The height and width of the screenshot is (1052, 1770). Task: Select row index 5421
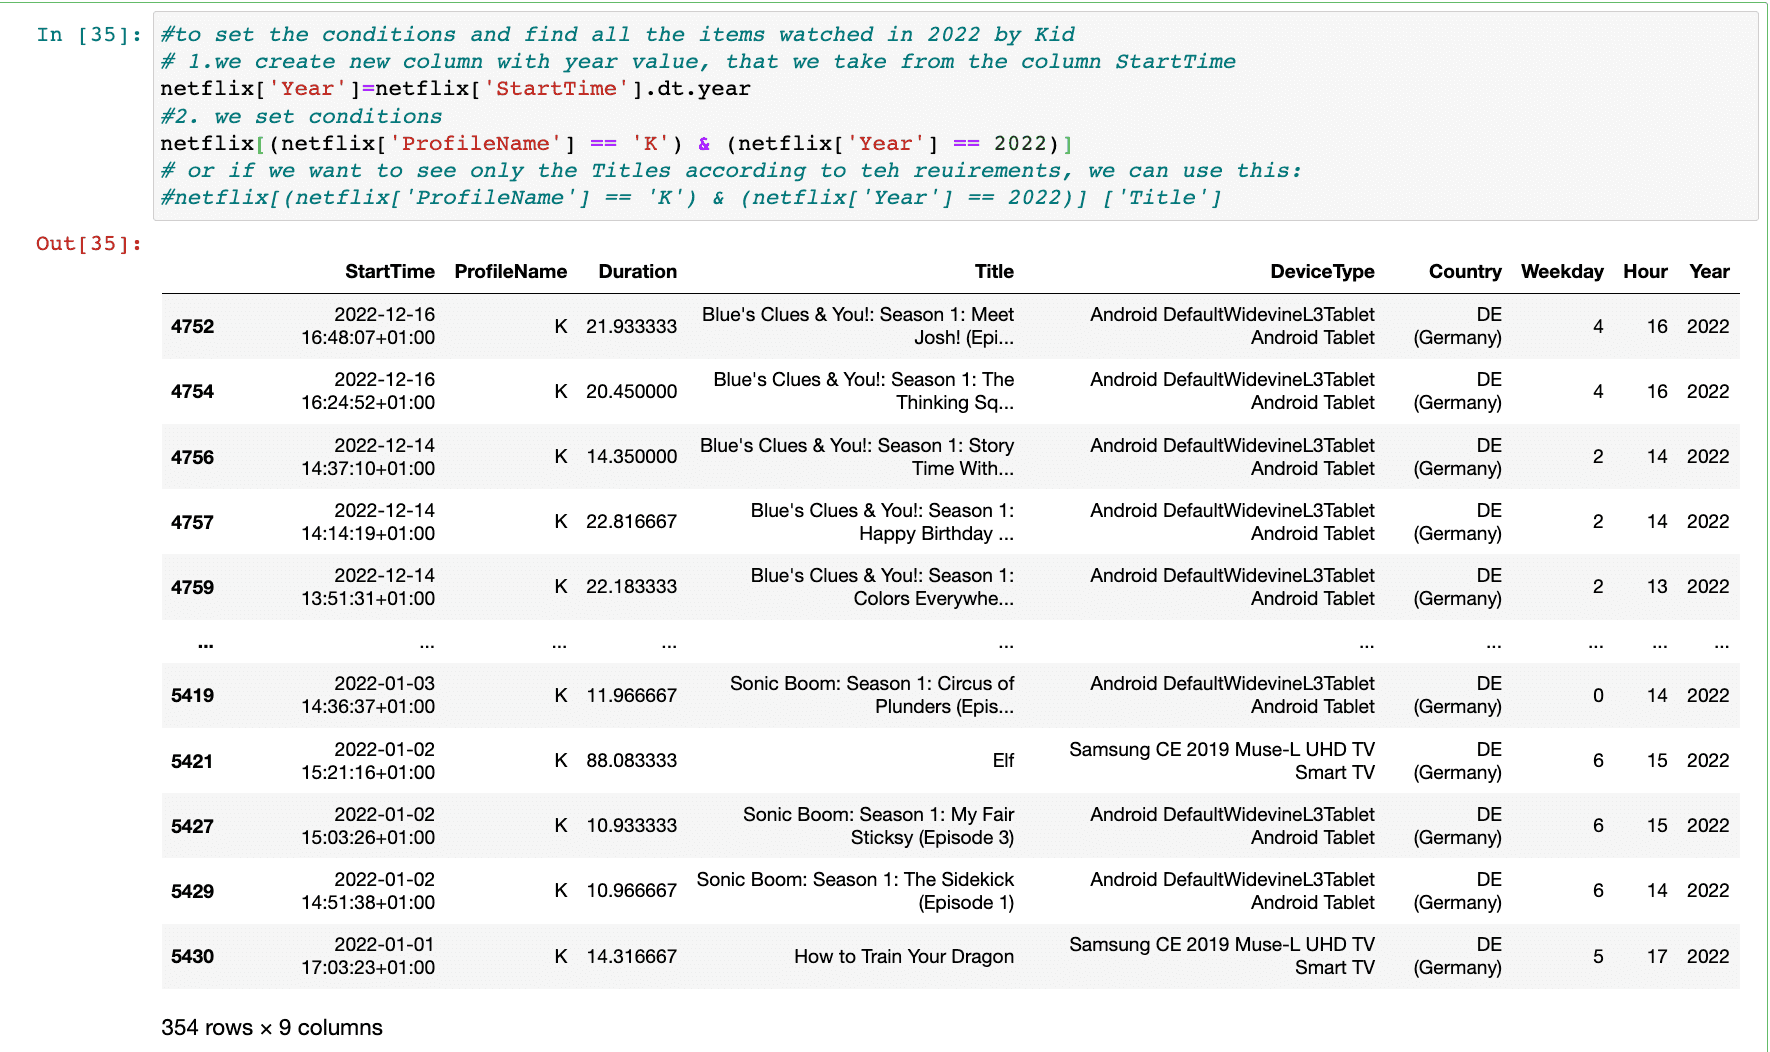point(192,762)
